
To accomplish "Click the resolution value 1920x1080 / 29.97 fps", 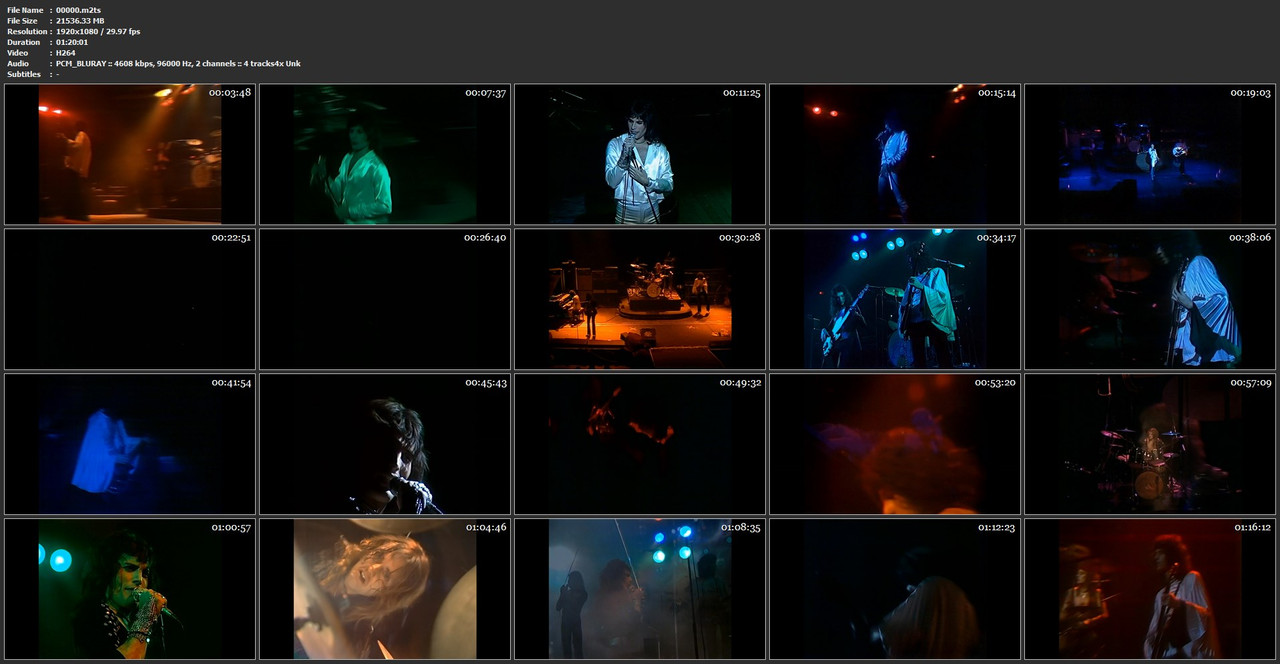I will [x=98, y=32].
